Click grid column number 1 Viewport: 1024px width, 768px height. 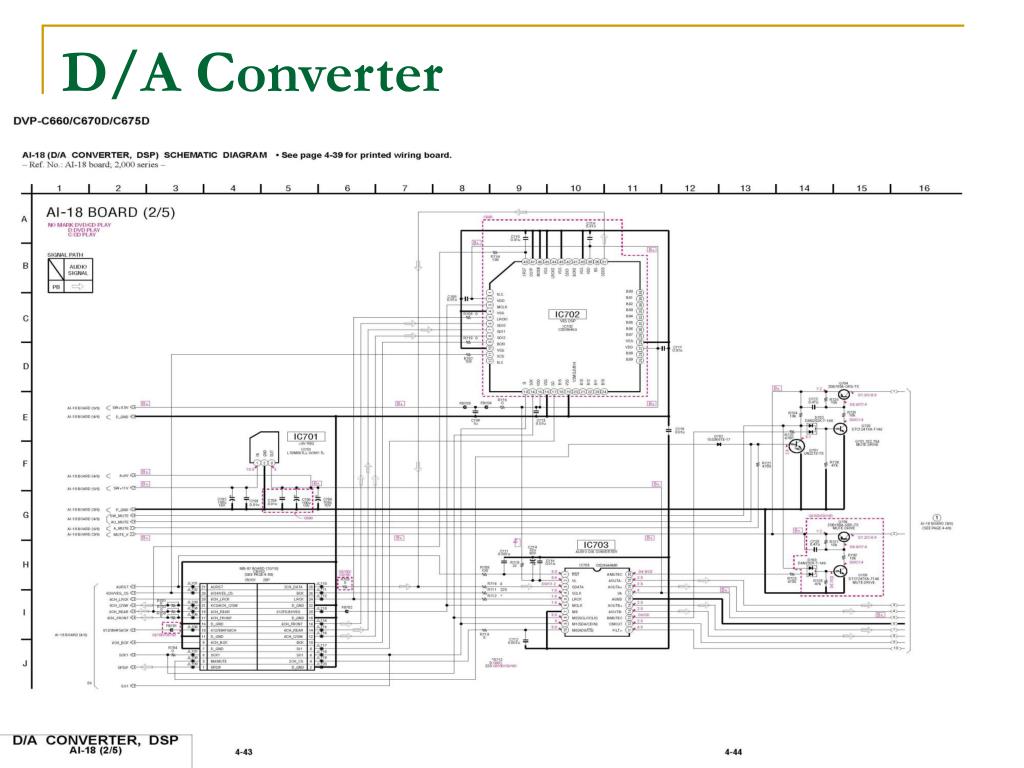point(59,188)
